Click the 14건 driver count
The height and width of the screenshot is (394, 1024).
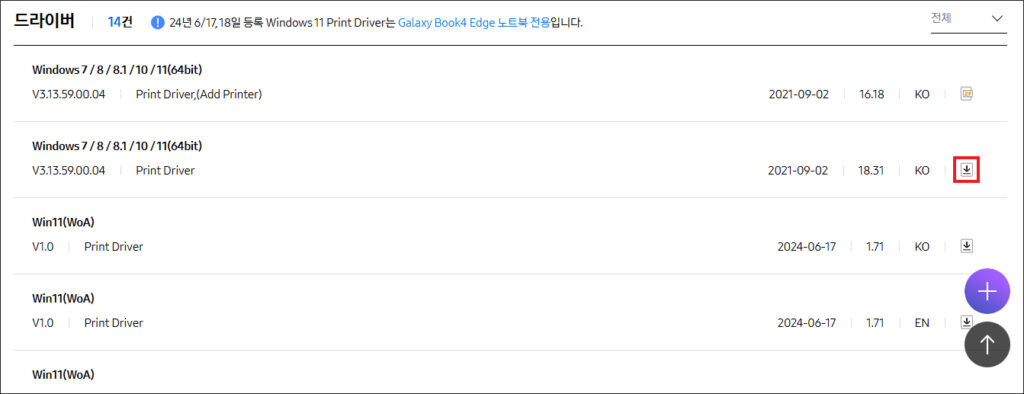[x=120, y=22]
